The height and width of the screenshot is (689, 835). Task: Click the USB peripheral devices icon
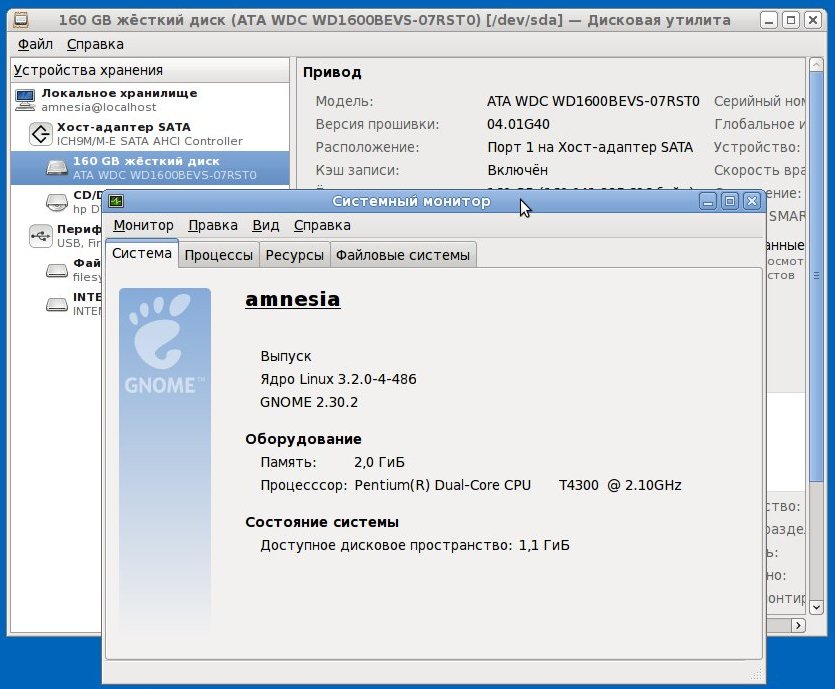coord(40,235)
